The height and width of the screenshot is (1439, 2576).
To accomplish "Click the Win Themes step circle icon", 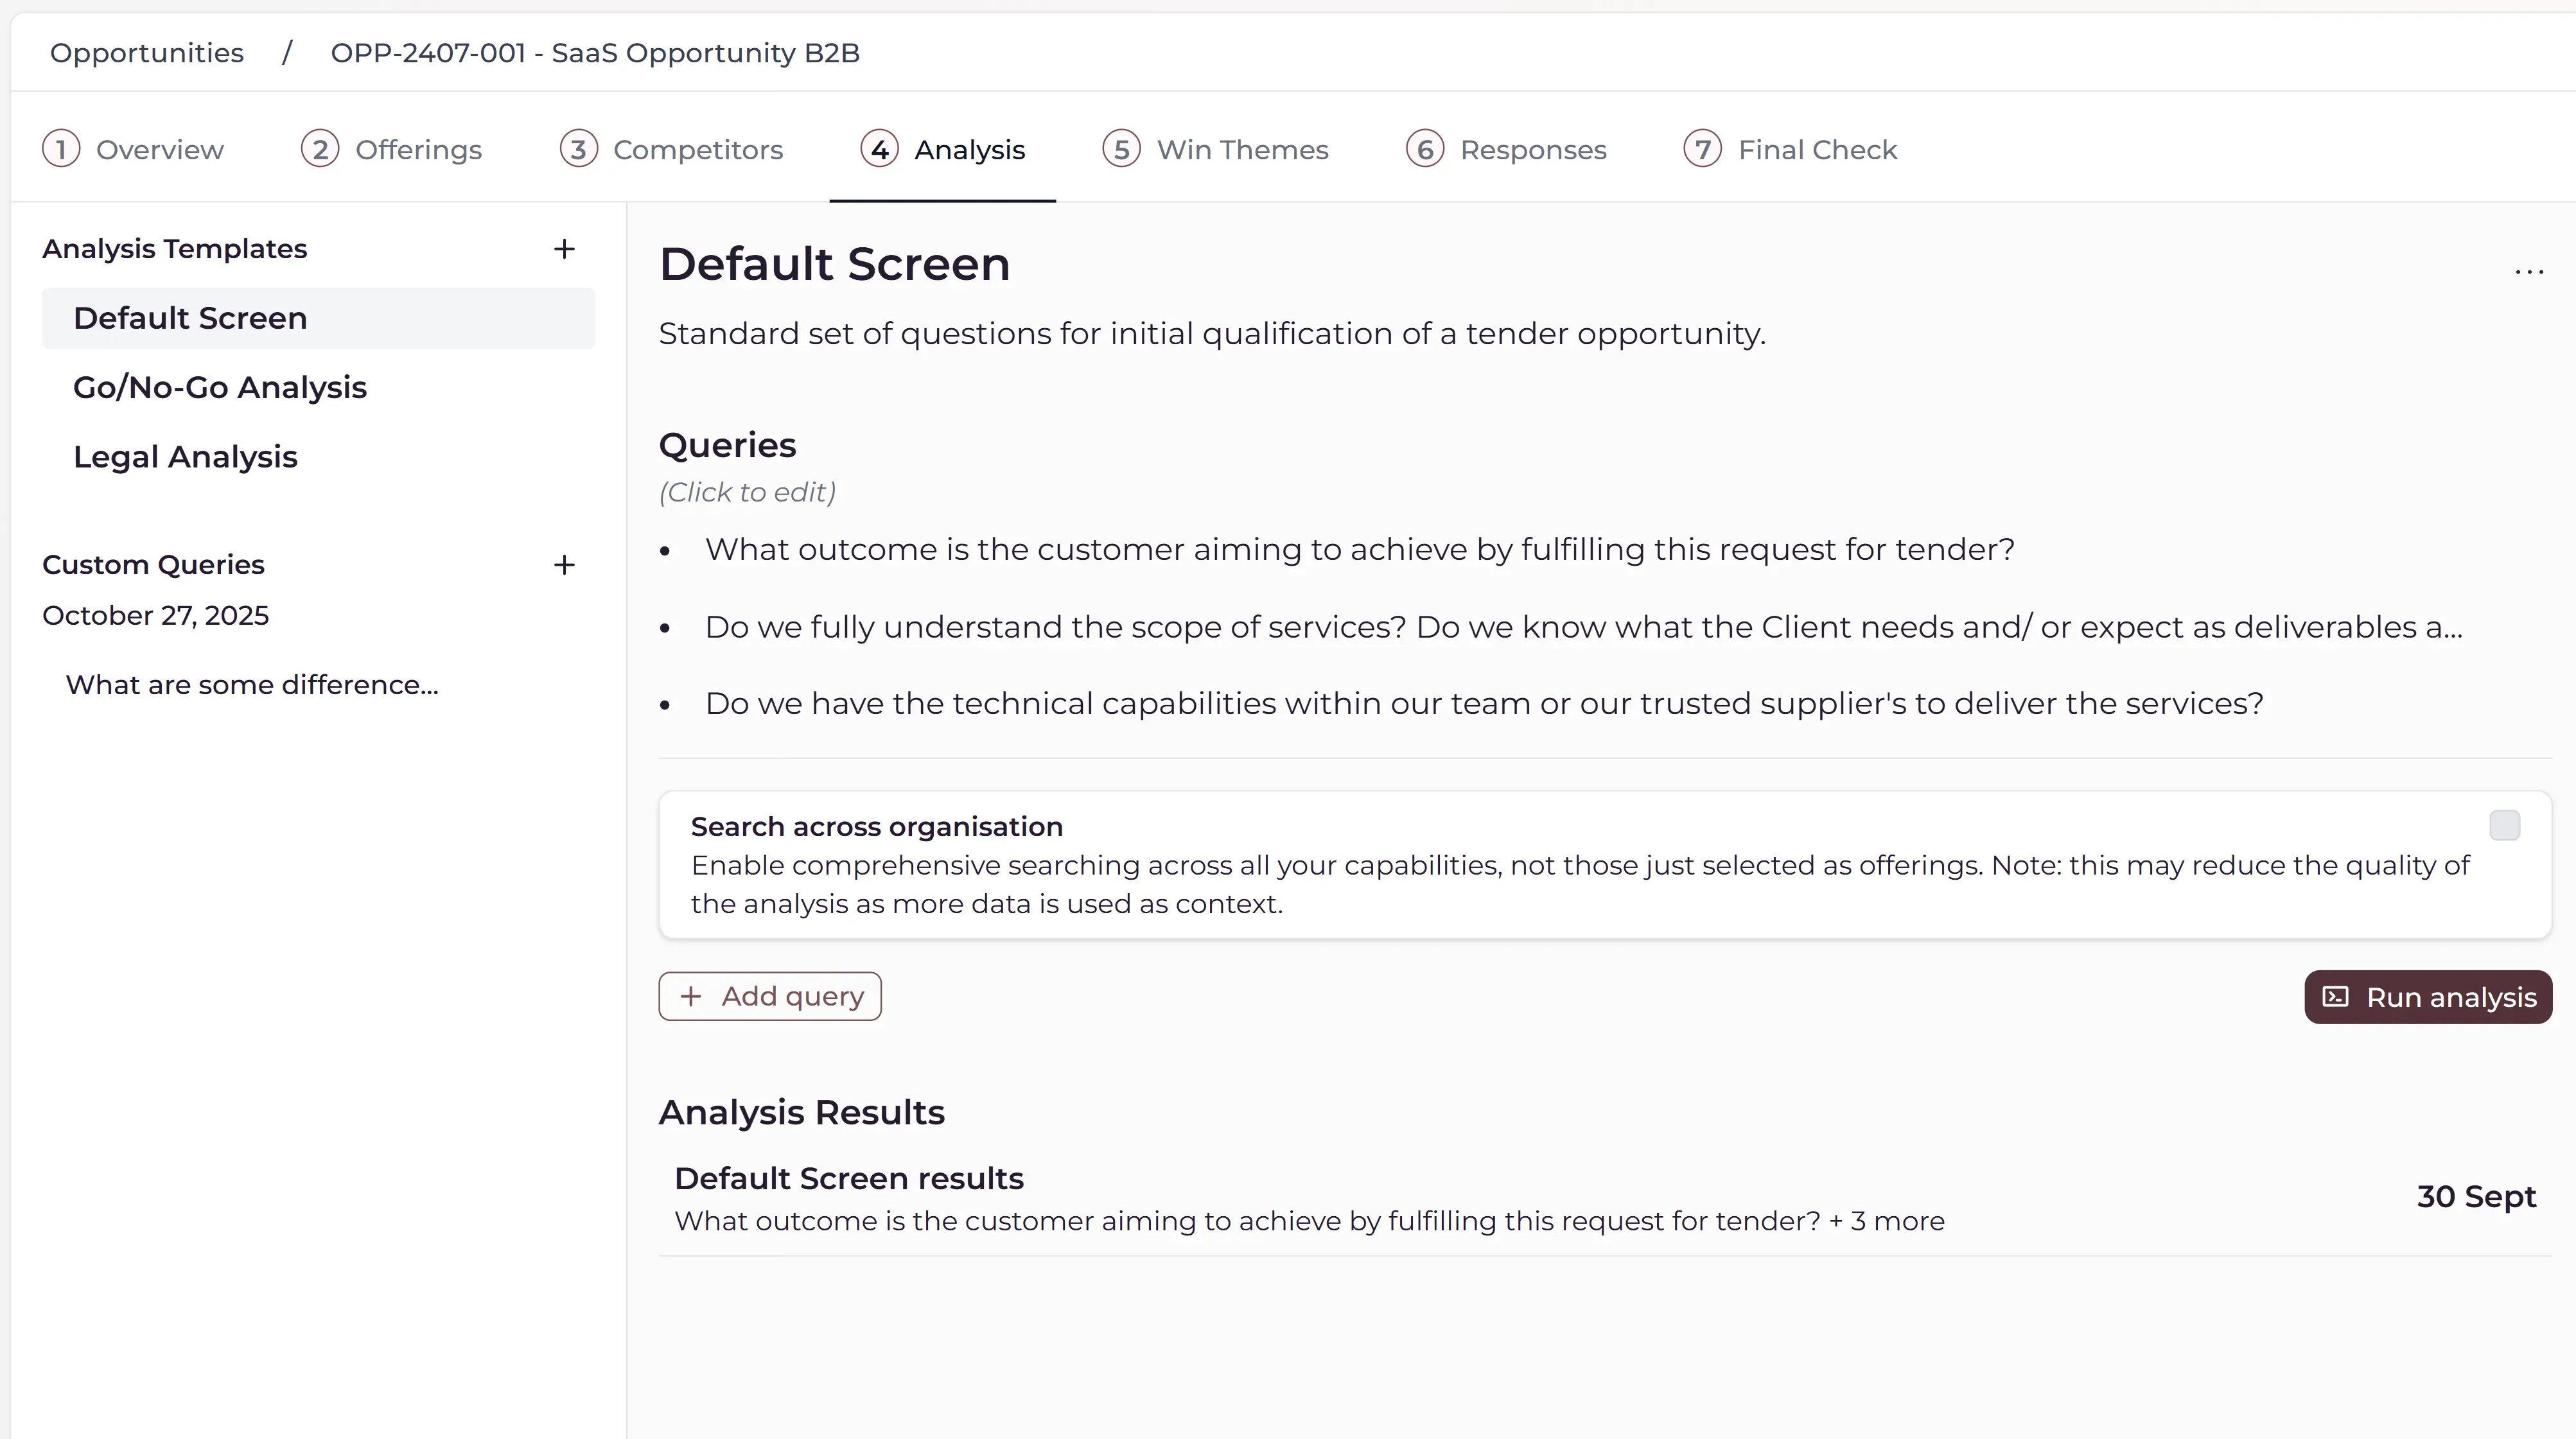I will click(1122, 149).
